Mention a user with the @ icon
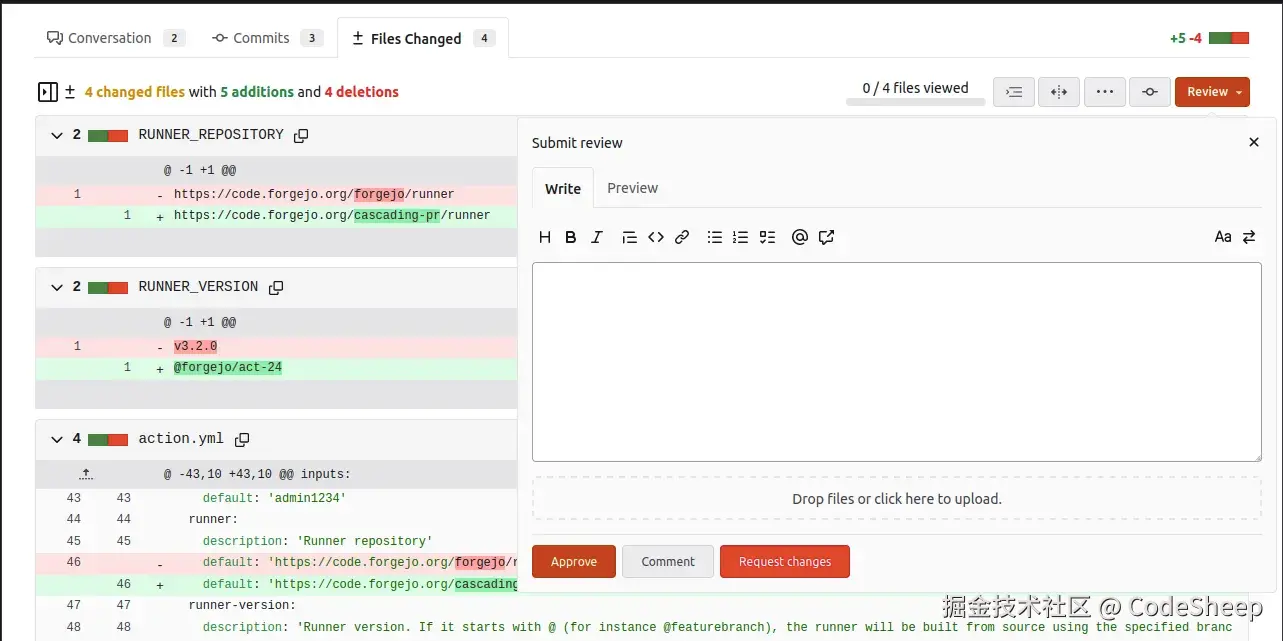This screenshot has height=641, width=1283. 799,237
